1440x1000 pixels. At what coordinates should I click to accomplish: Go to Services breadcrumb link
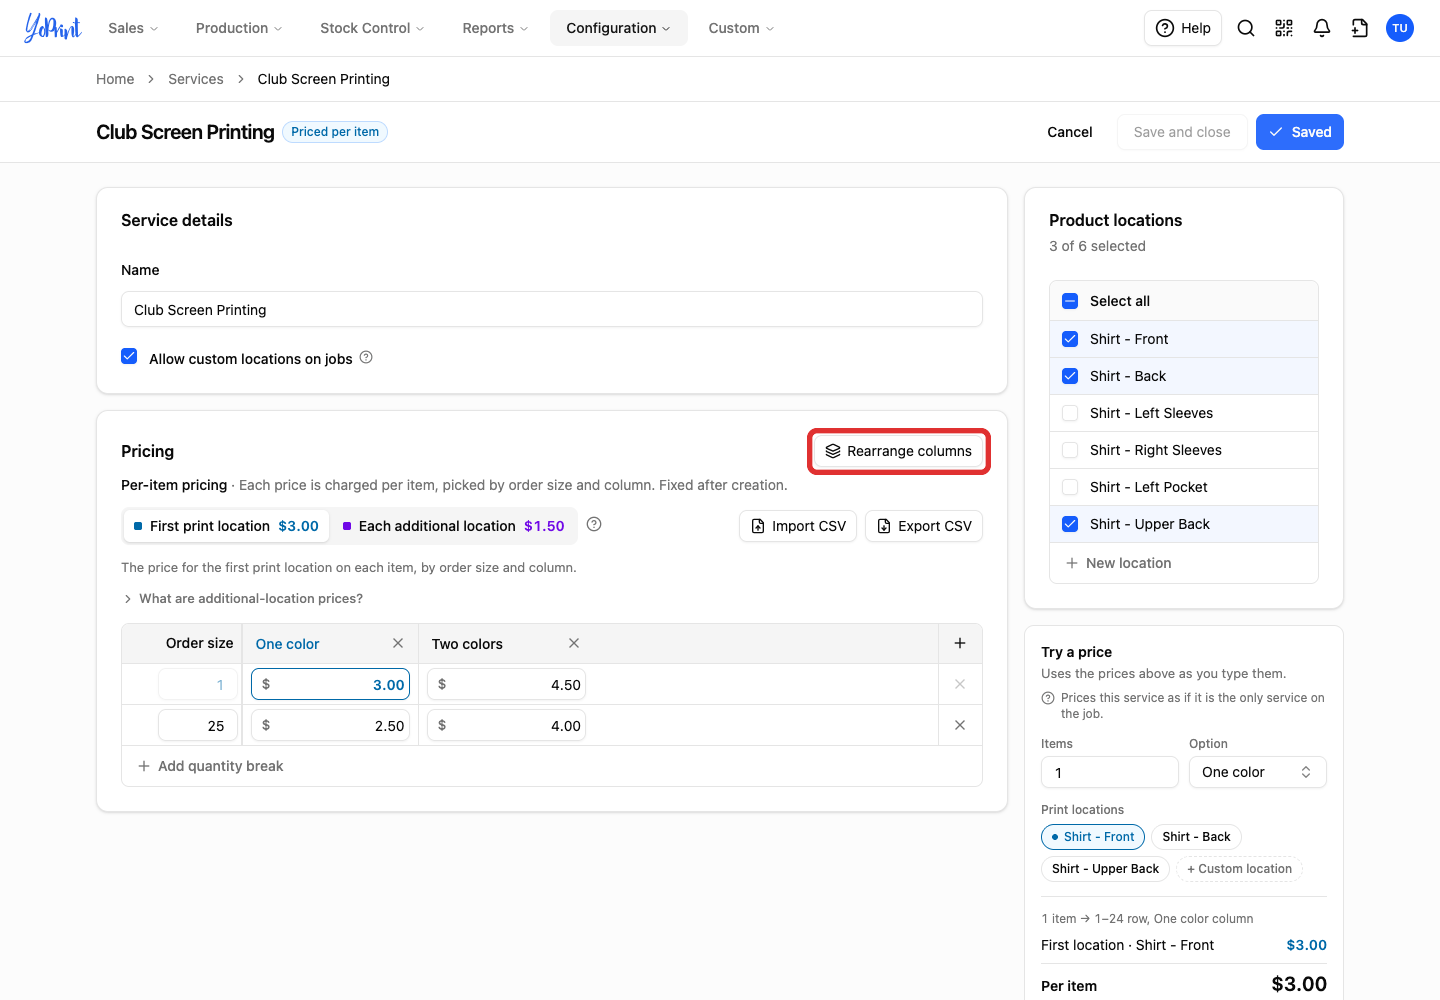196,79
